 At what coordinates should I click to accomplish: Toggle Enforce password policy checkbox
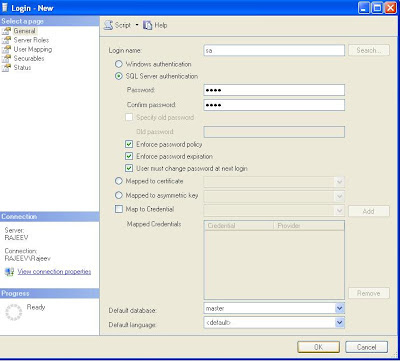(129, 145)
